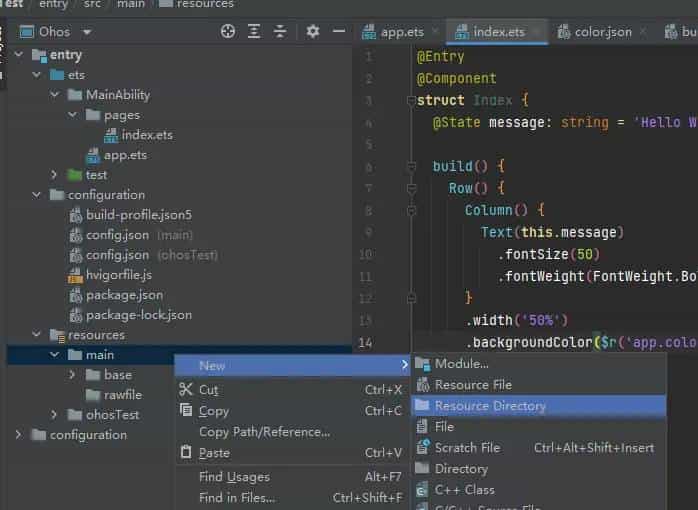Viewport: 698px width, 510px height.
Task: Switch to the color.json editor tab
Action: pyautogui.click(x=602, y=32)
